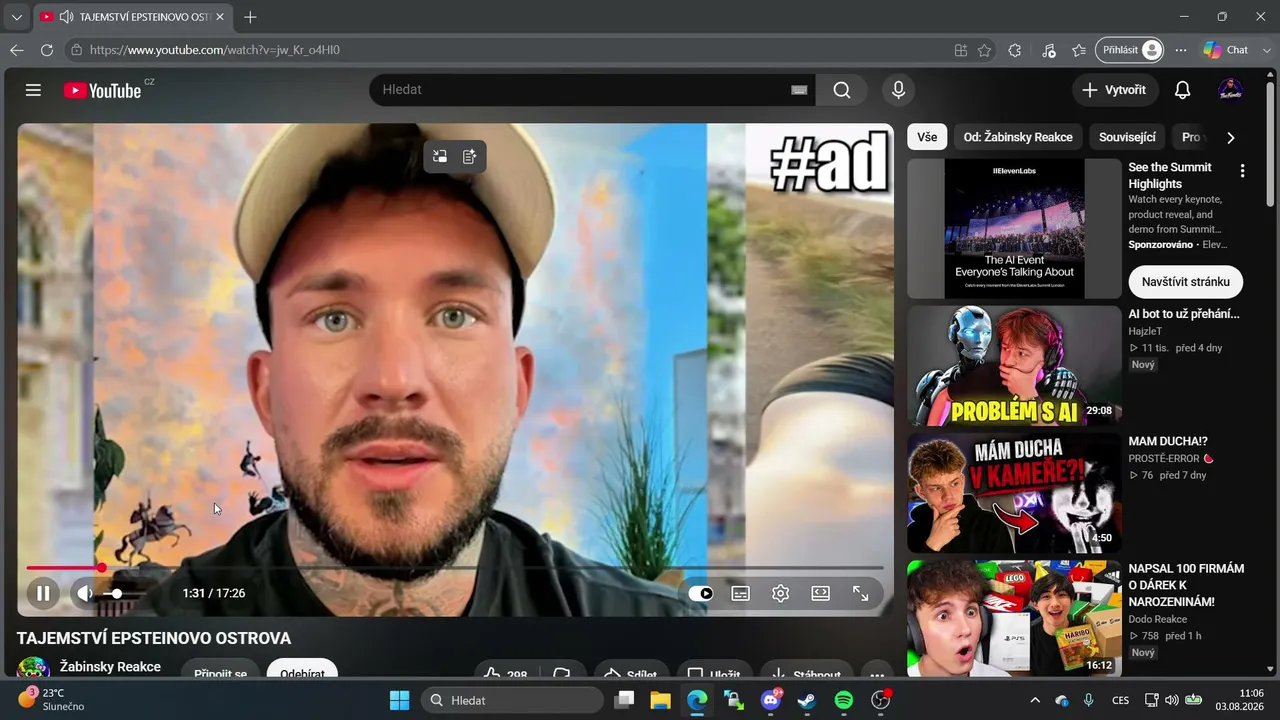Select the "Související" filter chip
1280x720 pixels.
1127,137
